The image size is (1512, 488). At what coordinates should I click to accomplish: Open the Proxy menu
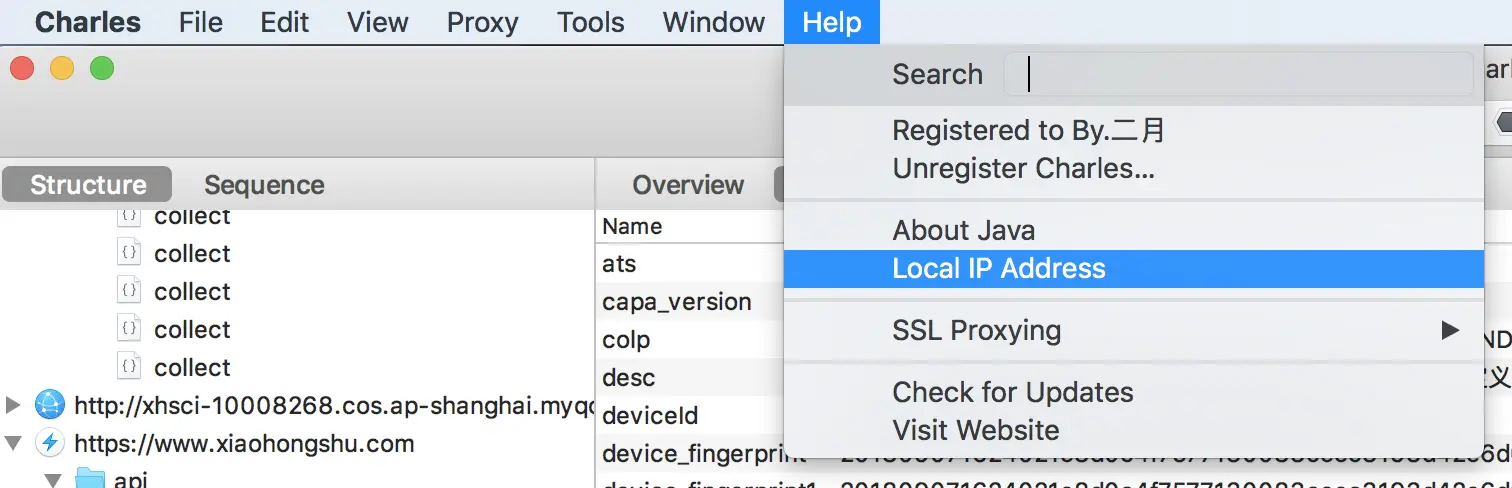(x=482, y=22)
